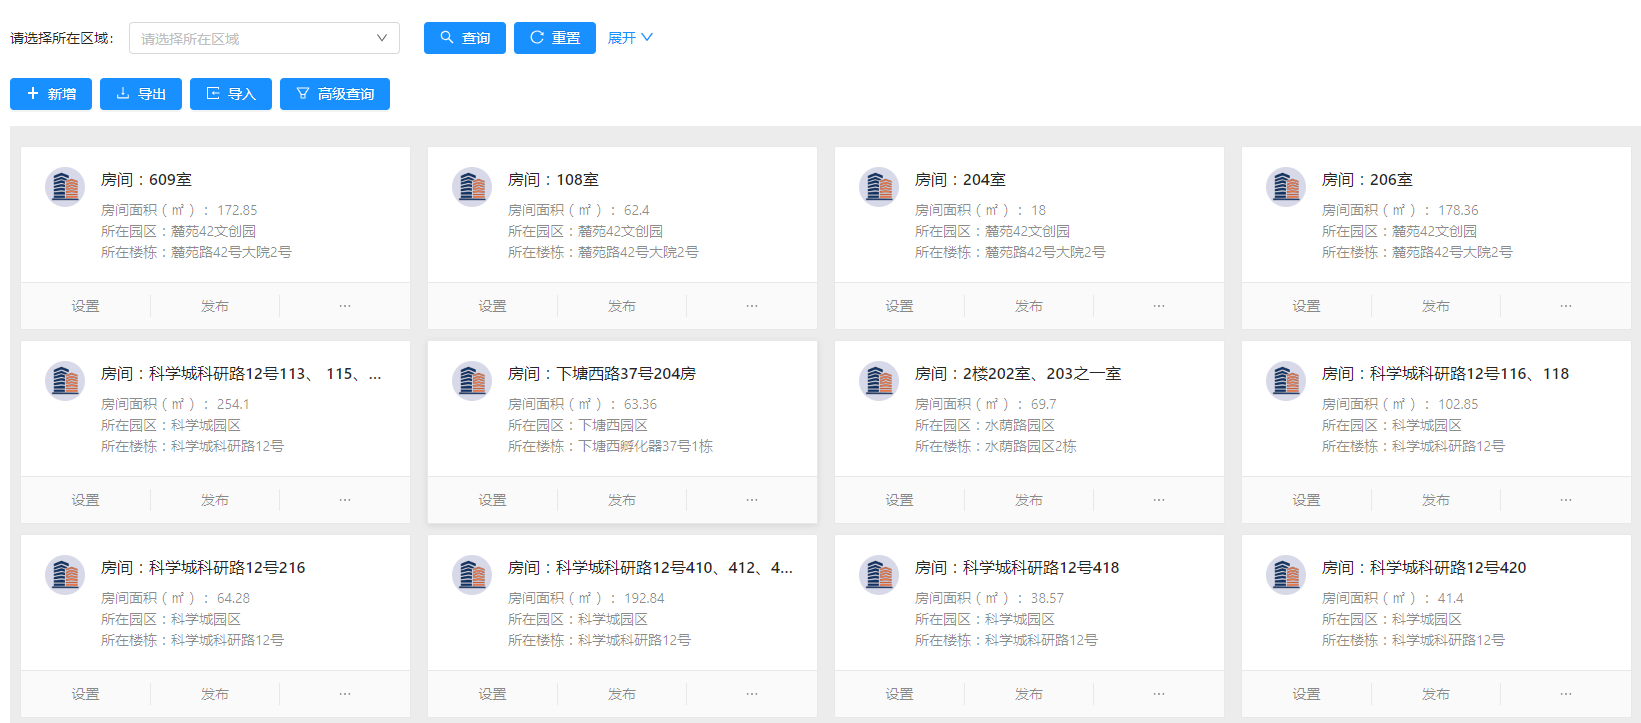Click the building avatar for 下塘西路37号204房
Screen dimensions: 1641x723
coord(472,381)
